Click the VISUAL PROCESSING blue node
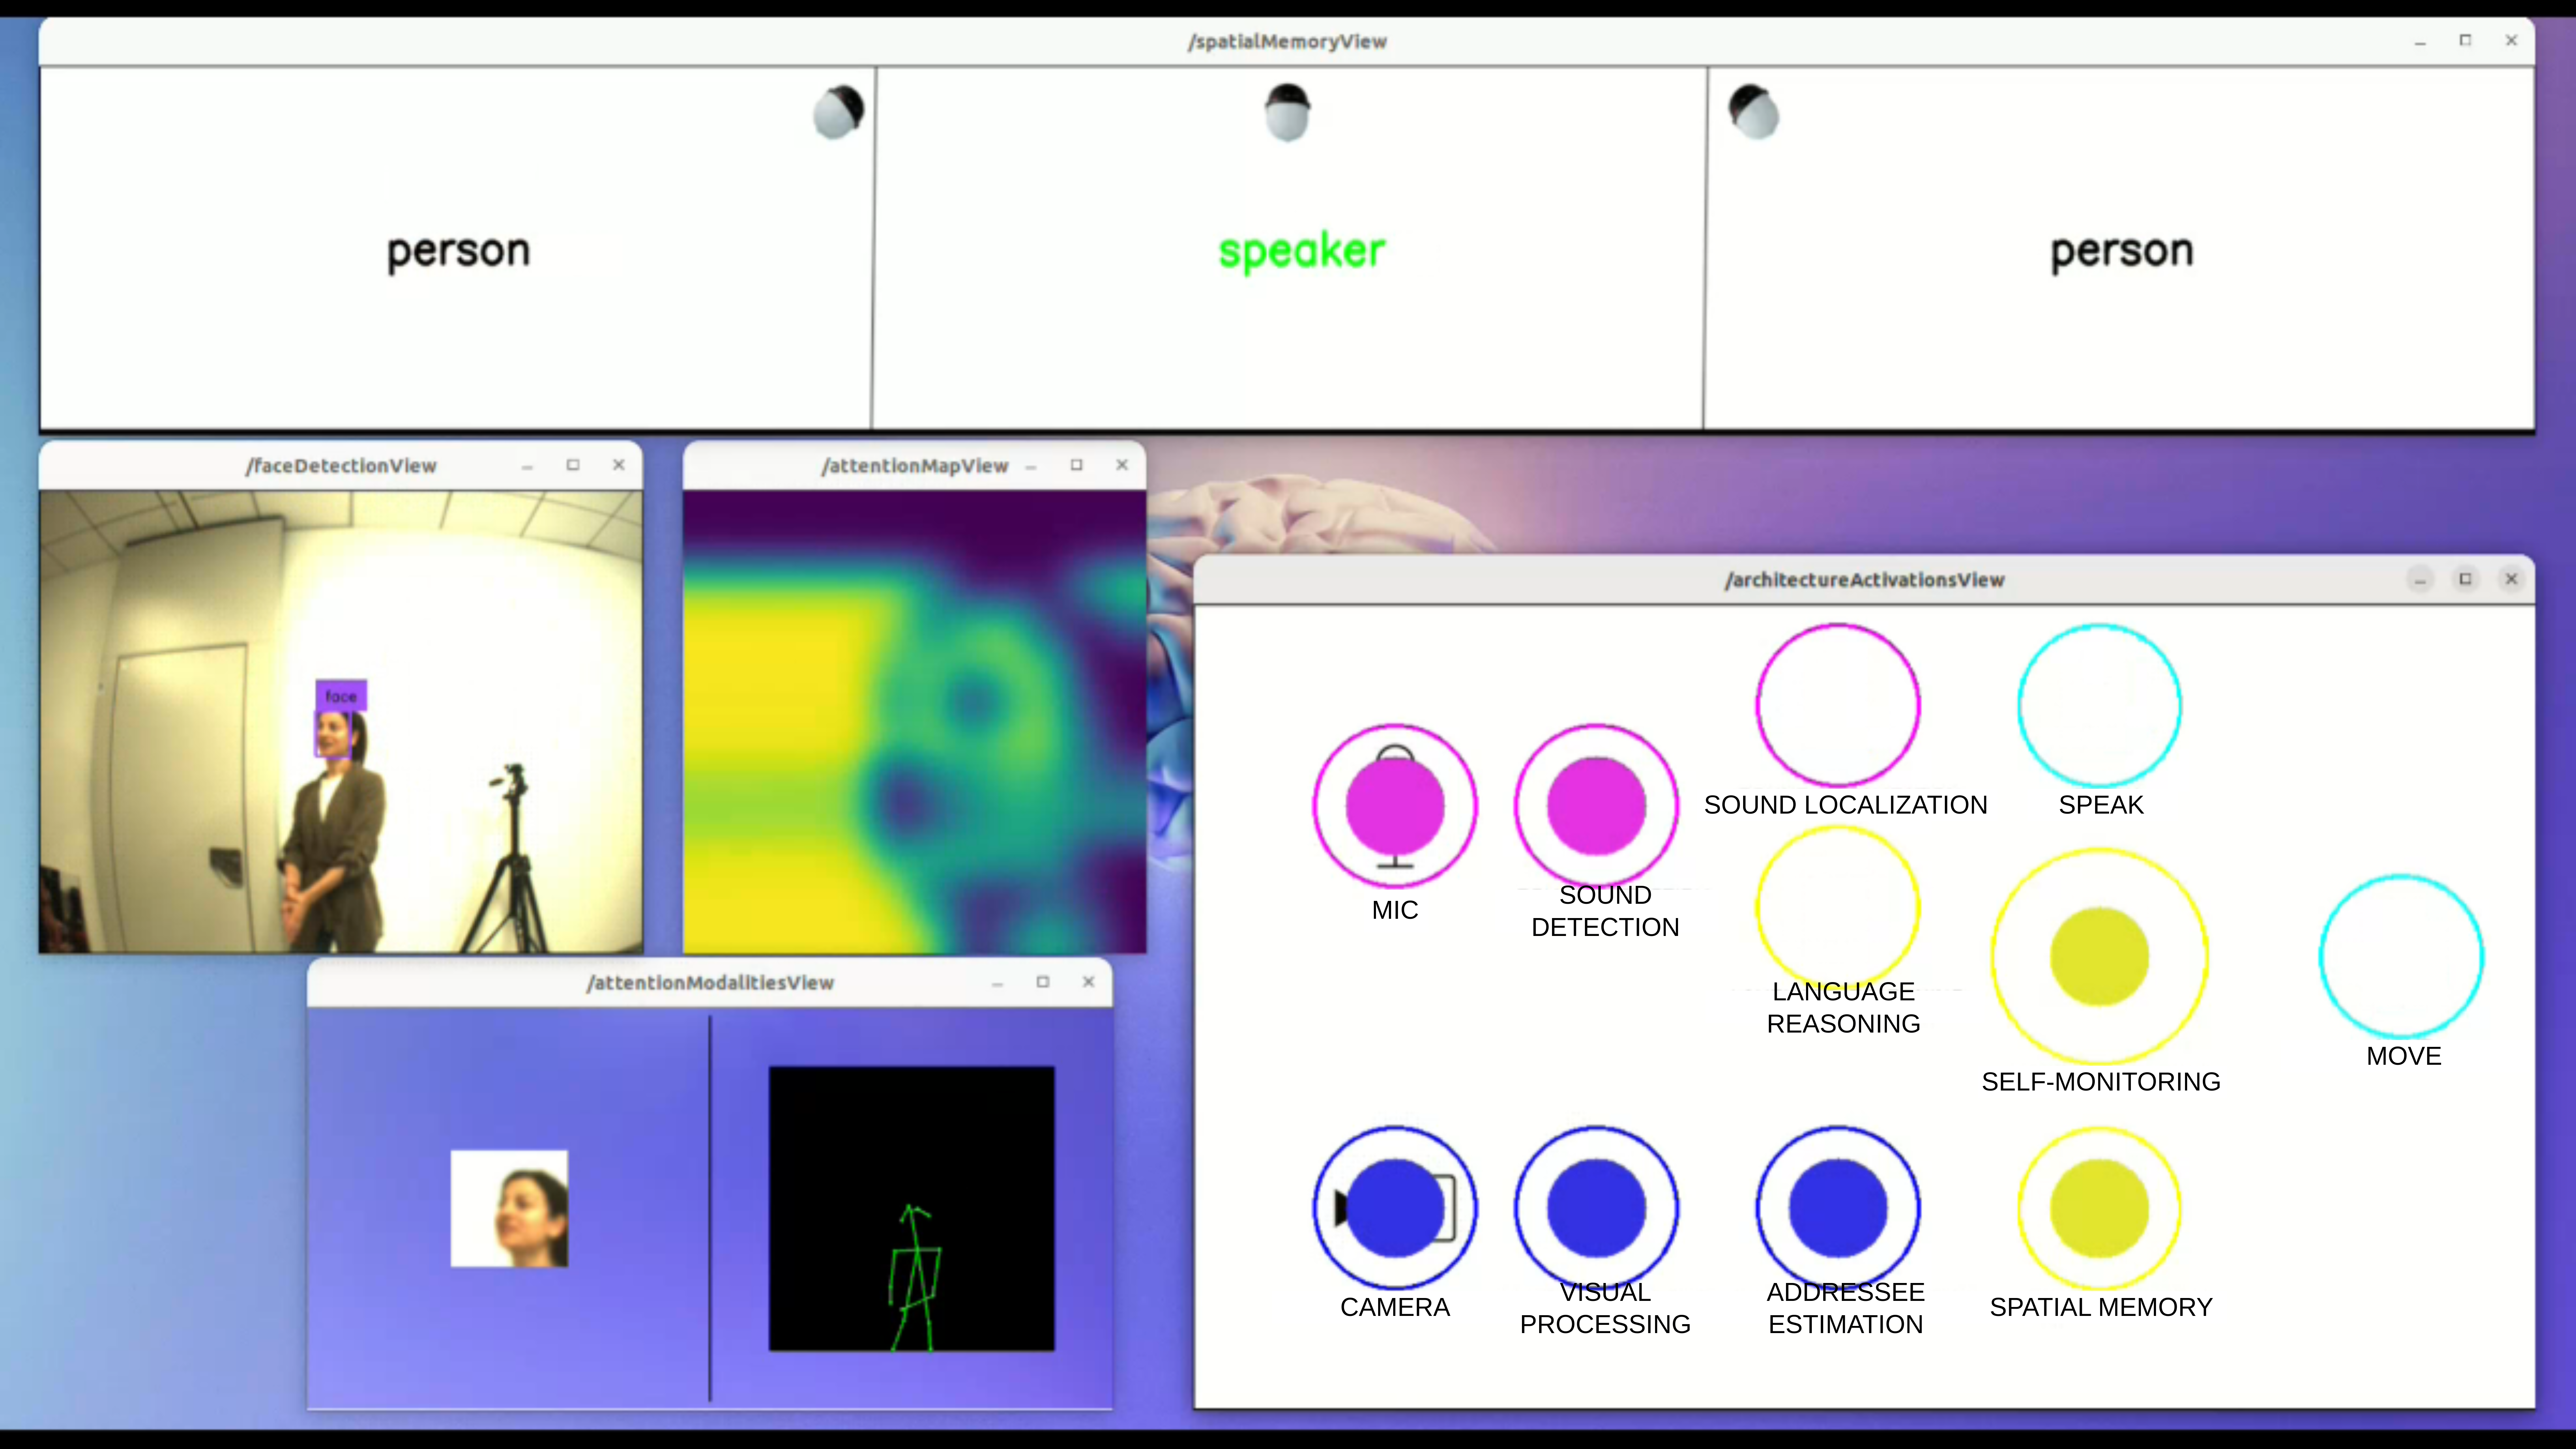Screen dimensions: 2576x1449 (1596, 1208)
